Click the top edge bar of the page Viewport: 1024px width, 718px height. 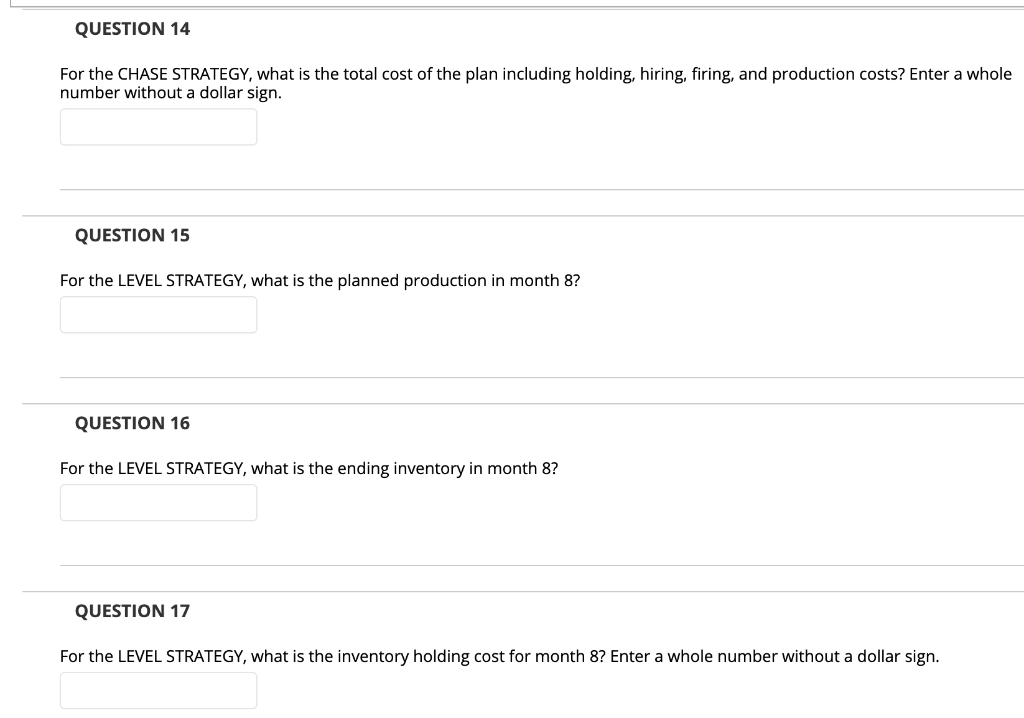(x=512, y=3)
